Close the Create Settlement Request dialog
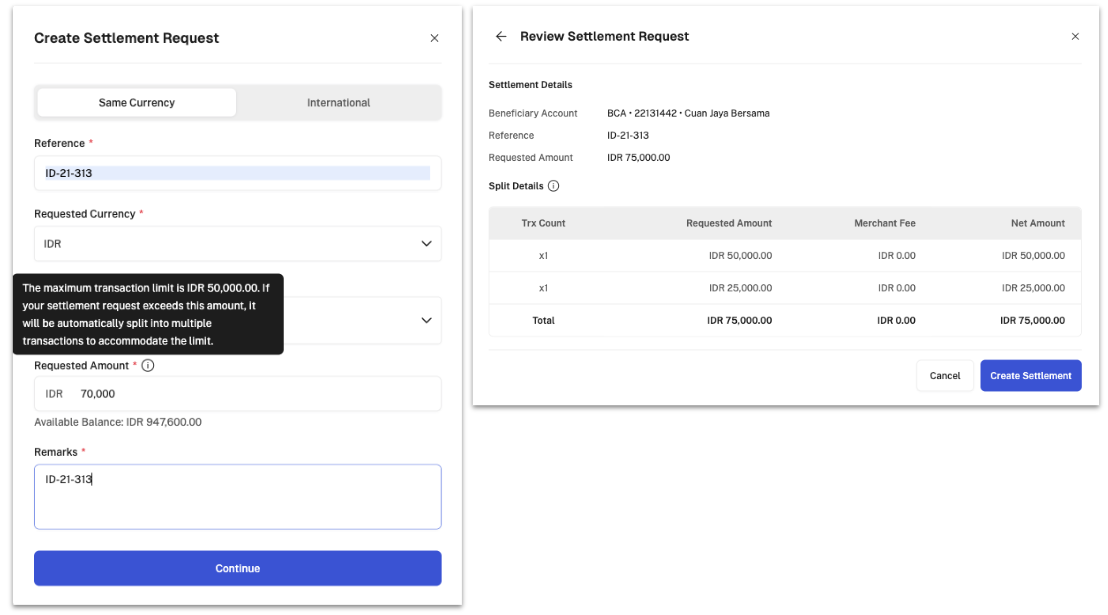This screenshot has height=615, width=1108. click(x=434, y=38)
